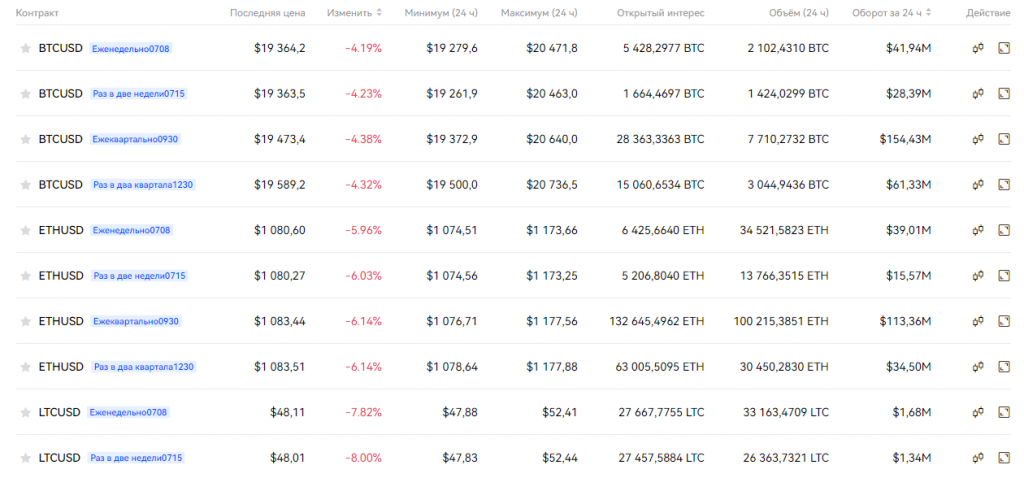Toggle favorite star for LTCUSD Еженедельно0708
The height and width of the screenshot is (478, 1024).
[26, 412]
